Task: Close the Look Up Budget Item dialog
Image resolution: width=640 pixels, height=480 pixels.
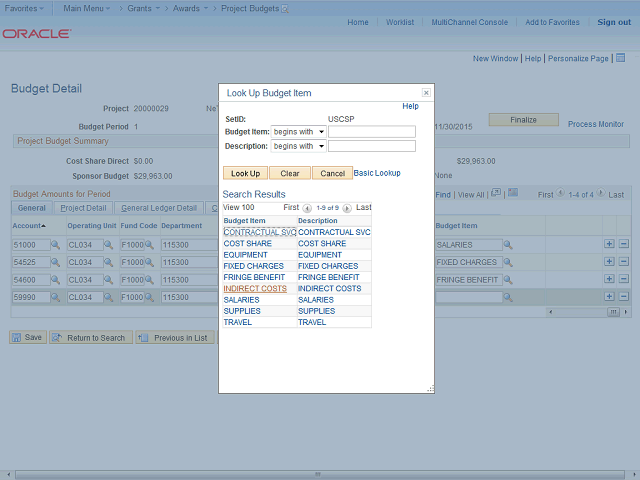Action: coord(426,92)
